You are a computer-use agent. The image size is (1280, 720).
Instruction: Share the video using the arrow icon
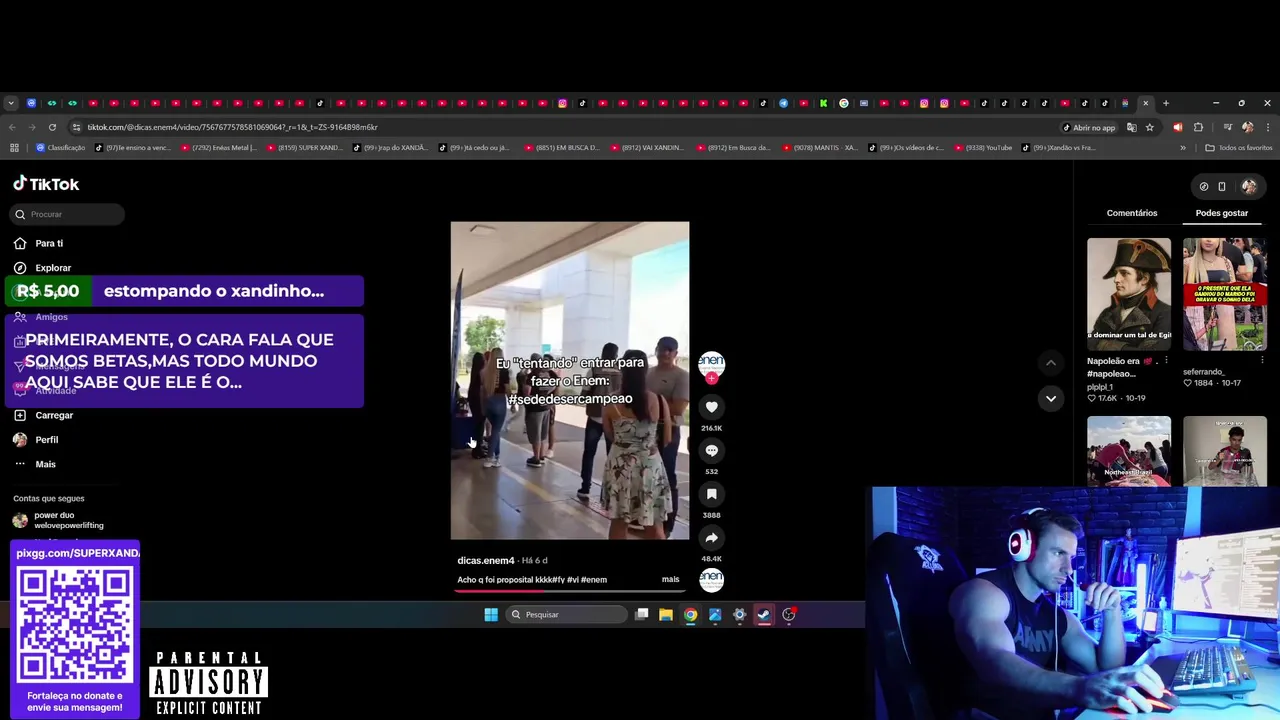(711, 538)
